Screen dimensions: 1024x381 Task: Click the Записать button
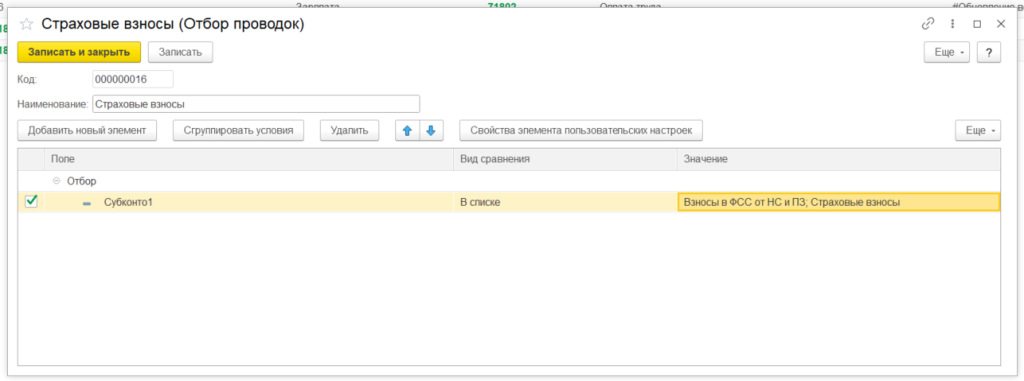[181, 52]
